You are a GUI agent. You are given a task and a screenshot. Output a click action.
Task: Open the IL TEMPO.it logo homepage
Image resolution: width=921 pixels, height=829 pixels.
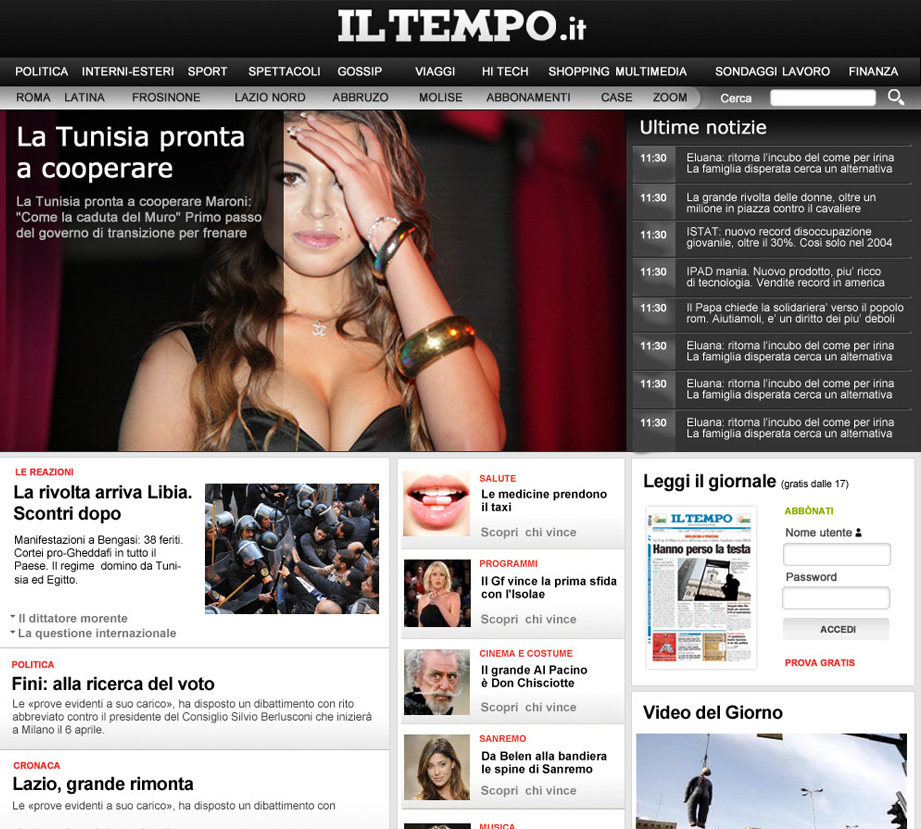coord(462,26)
